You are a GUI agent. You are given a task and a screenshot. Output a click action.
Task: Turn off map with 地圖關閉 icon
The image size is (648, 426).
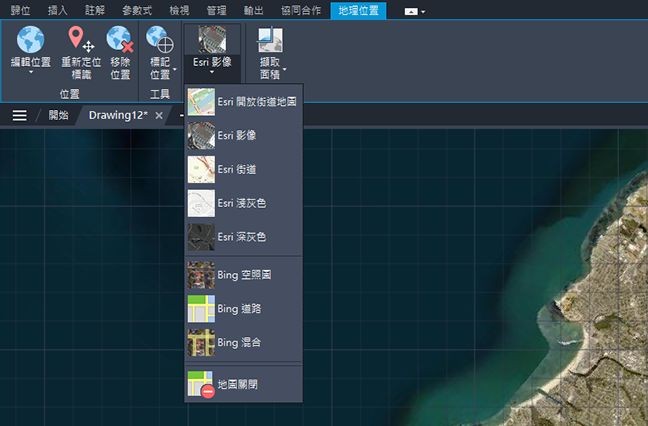pos(201,384)
